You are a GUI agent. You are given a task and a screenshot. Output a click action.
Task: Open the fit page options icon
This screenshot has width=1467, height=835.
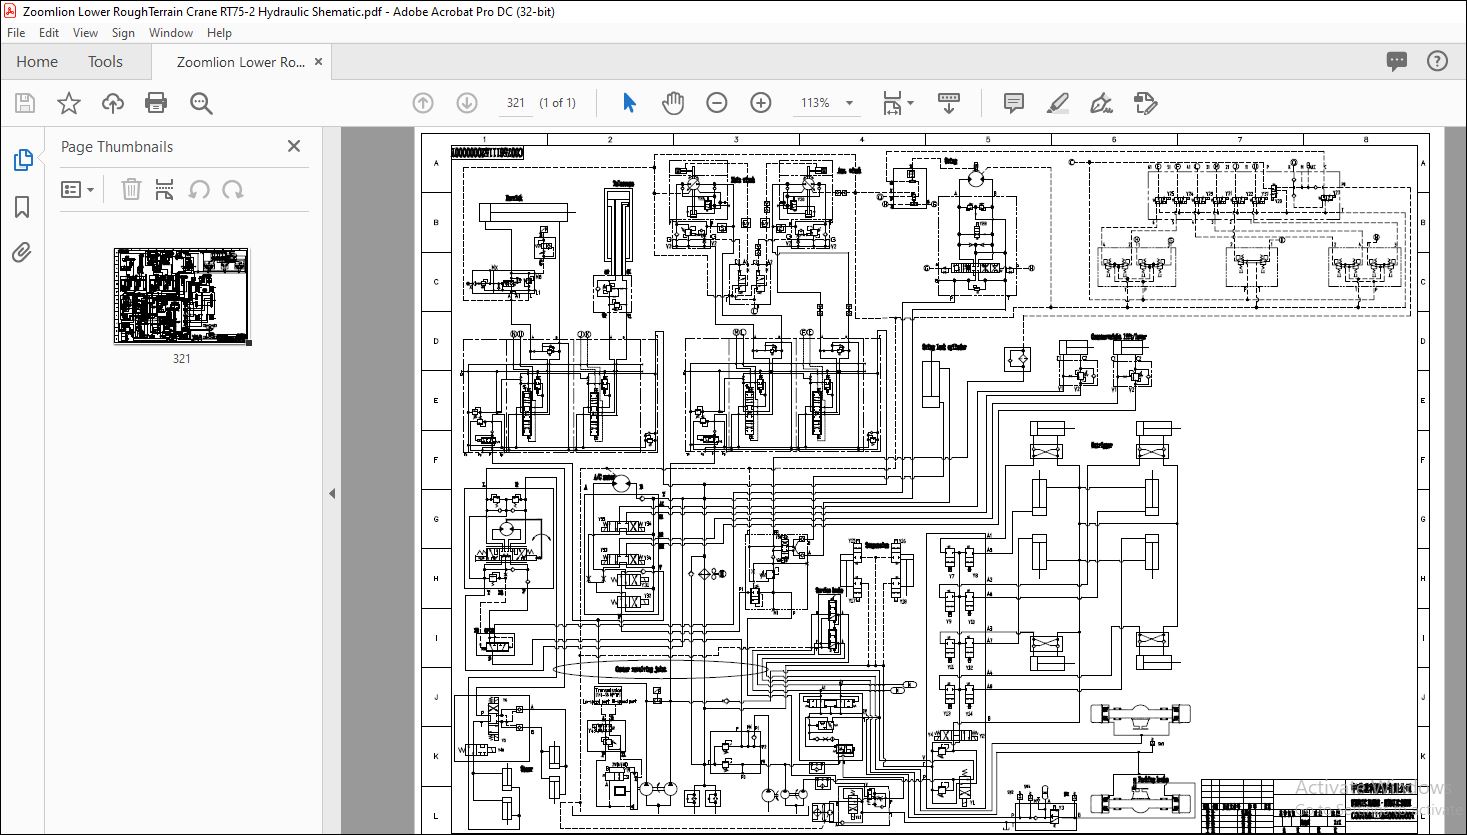click(892, 103)
